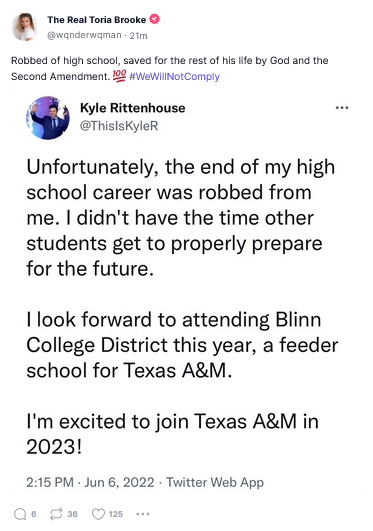Open the #WeWillNotComply hashtag

pos(174,77)
